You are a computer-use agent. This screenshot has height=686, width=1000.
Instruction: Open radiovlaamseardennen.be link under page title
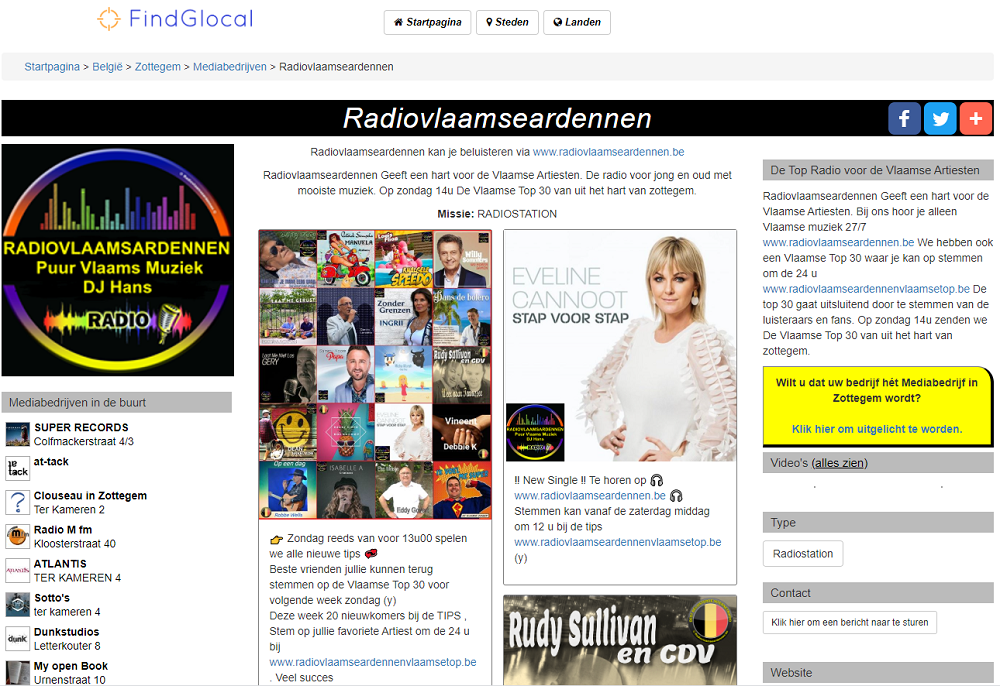(608, 152)
